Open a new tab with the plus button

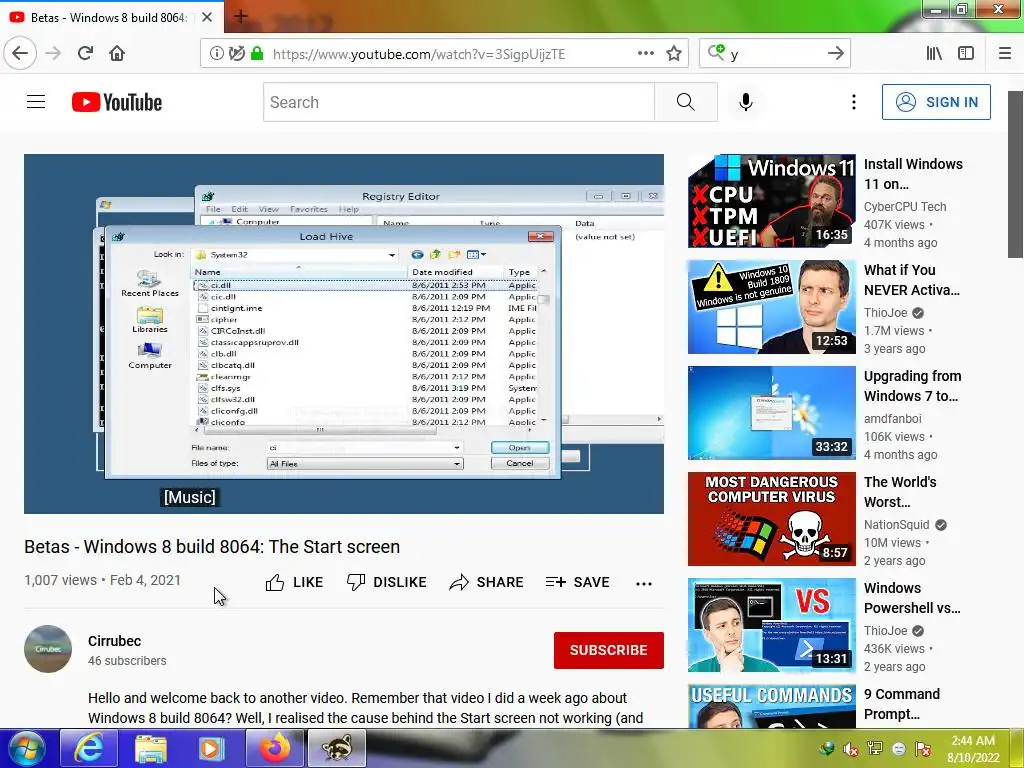click(240, 17)
